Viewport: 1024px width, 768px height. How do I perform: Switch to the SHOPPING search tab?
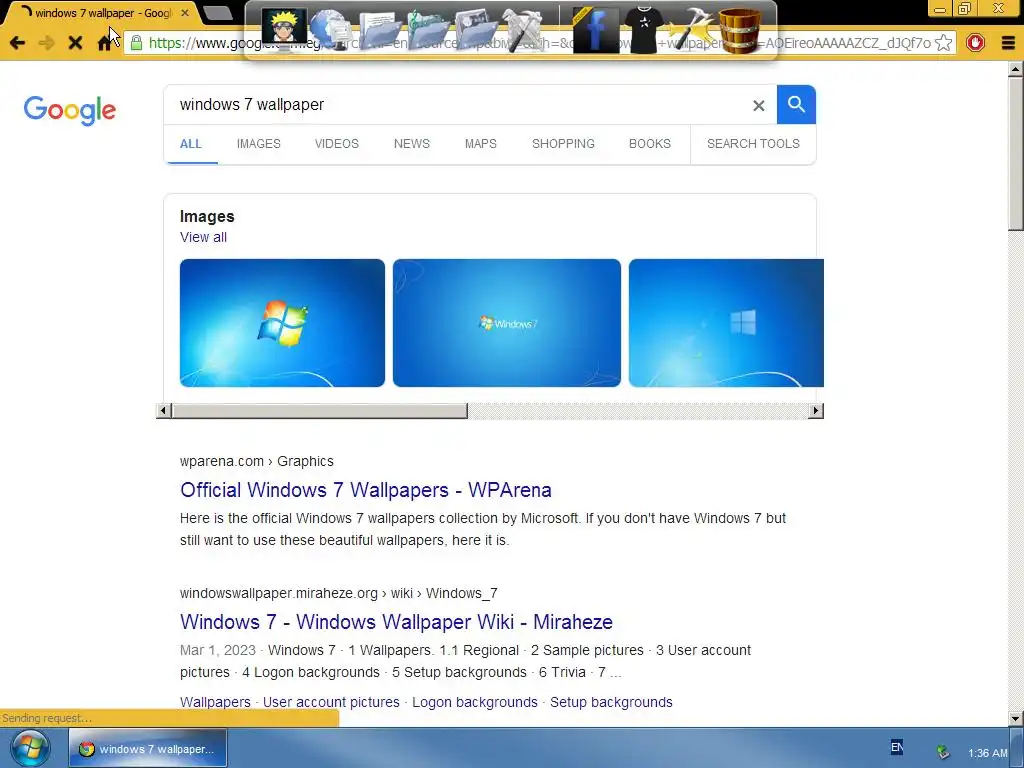pos(563,144)
